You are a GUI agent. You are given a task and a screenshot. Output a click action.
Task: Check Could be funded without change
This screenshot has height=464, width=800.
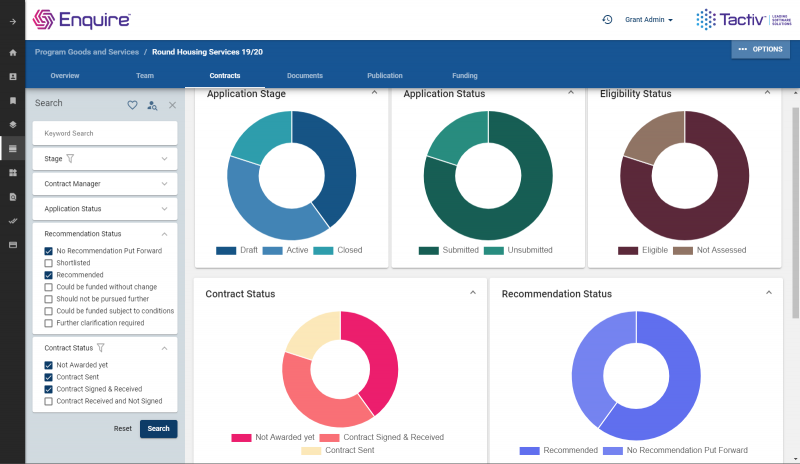click(x=48, y=287)
